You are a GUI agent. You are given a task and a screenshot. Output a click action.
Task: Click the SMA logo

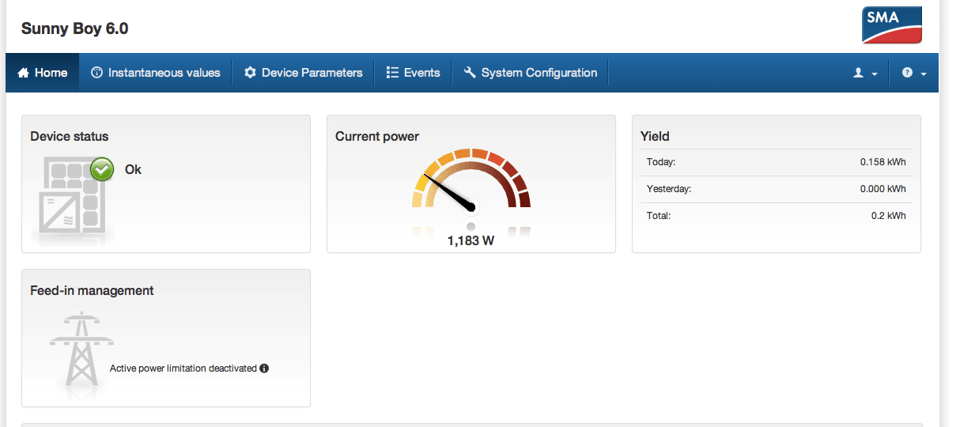tap(891, 25)
